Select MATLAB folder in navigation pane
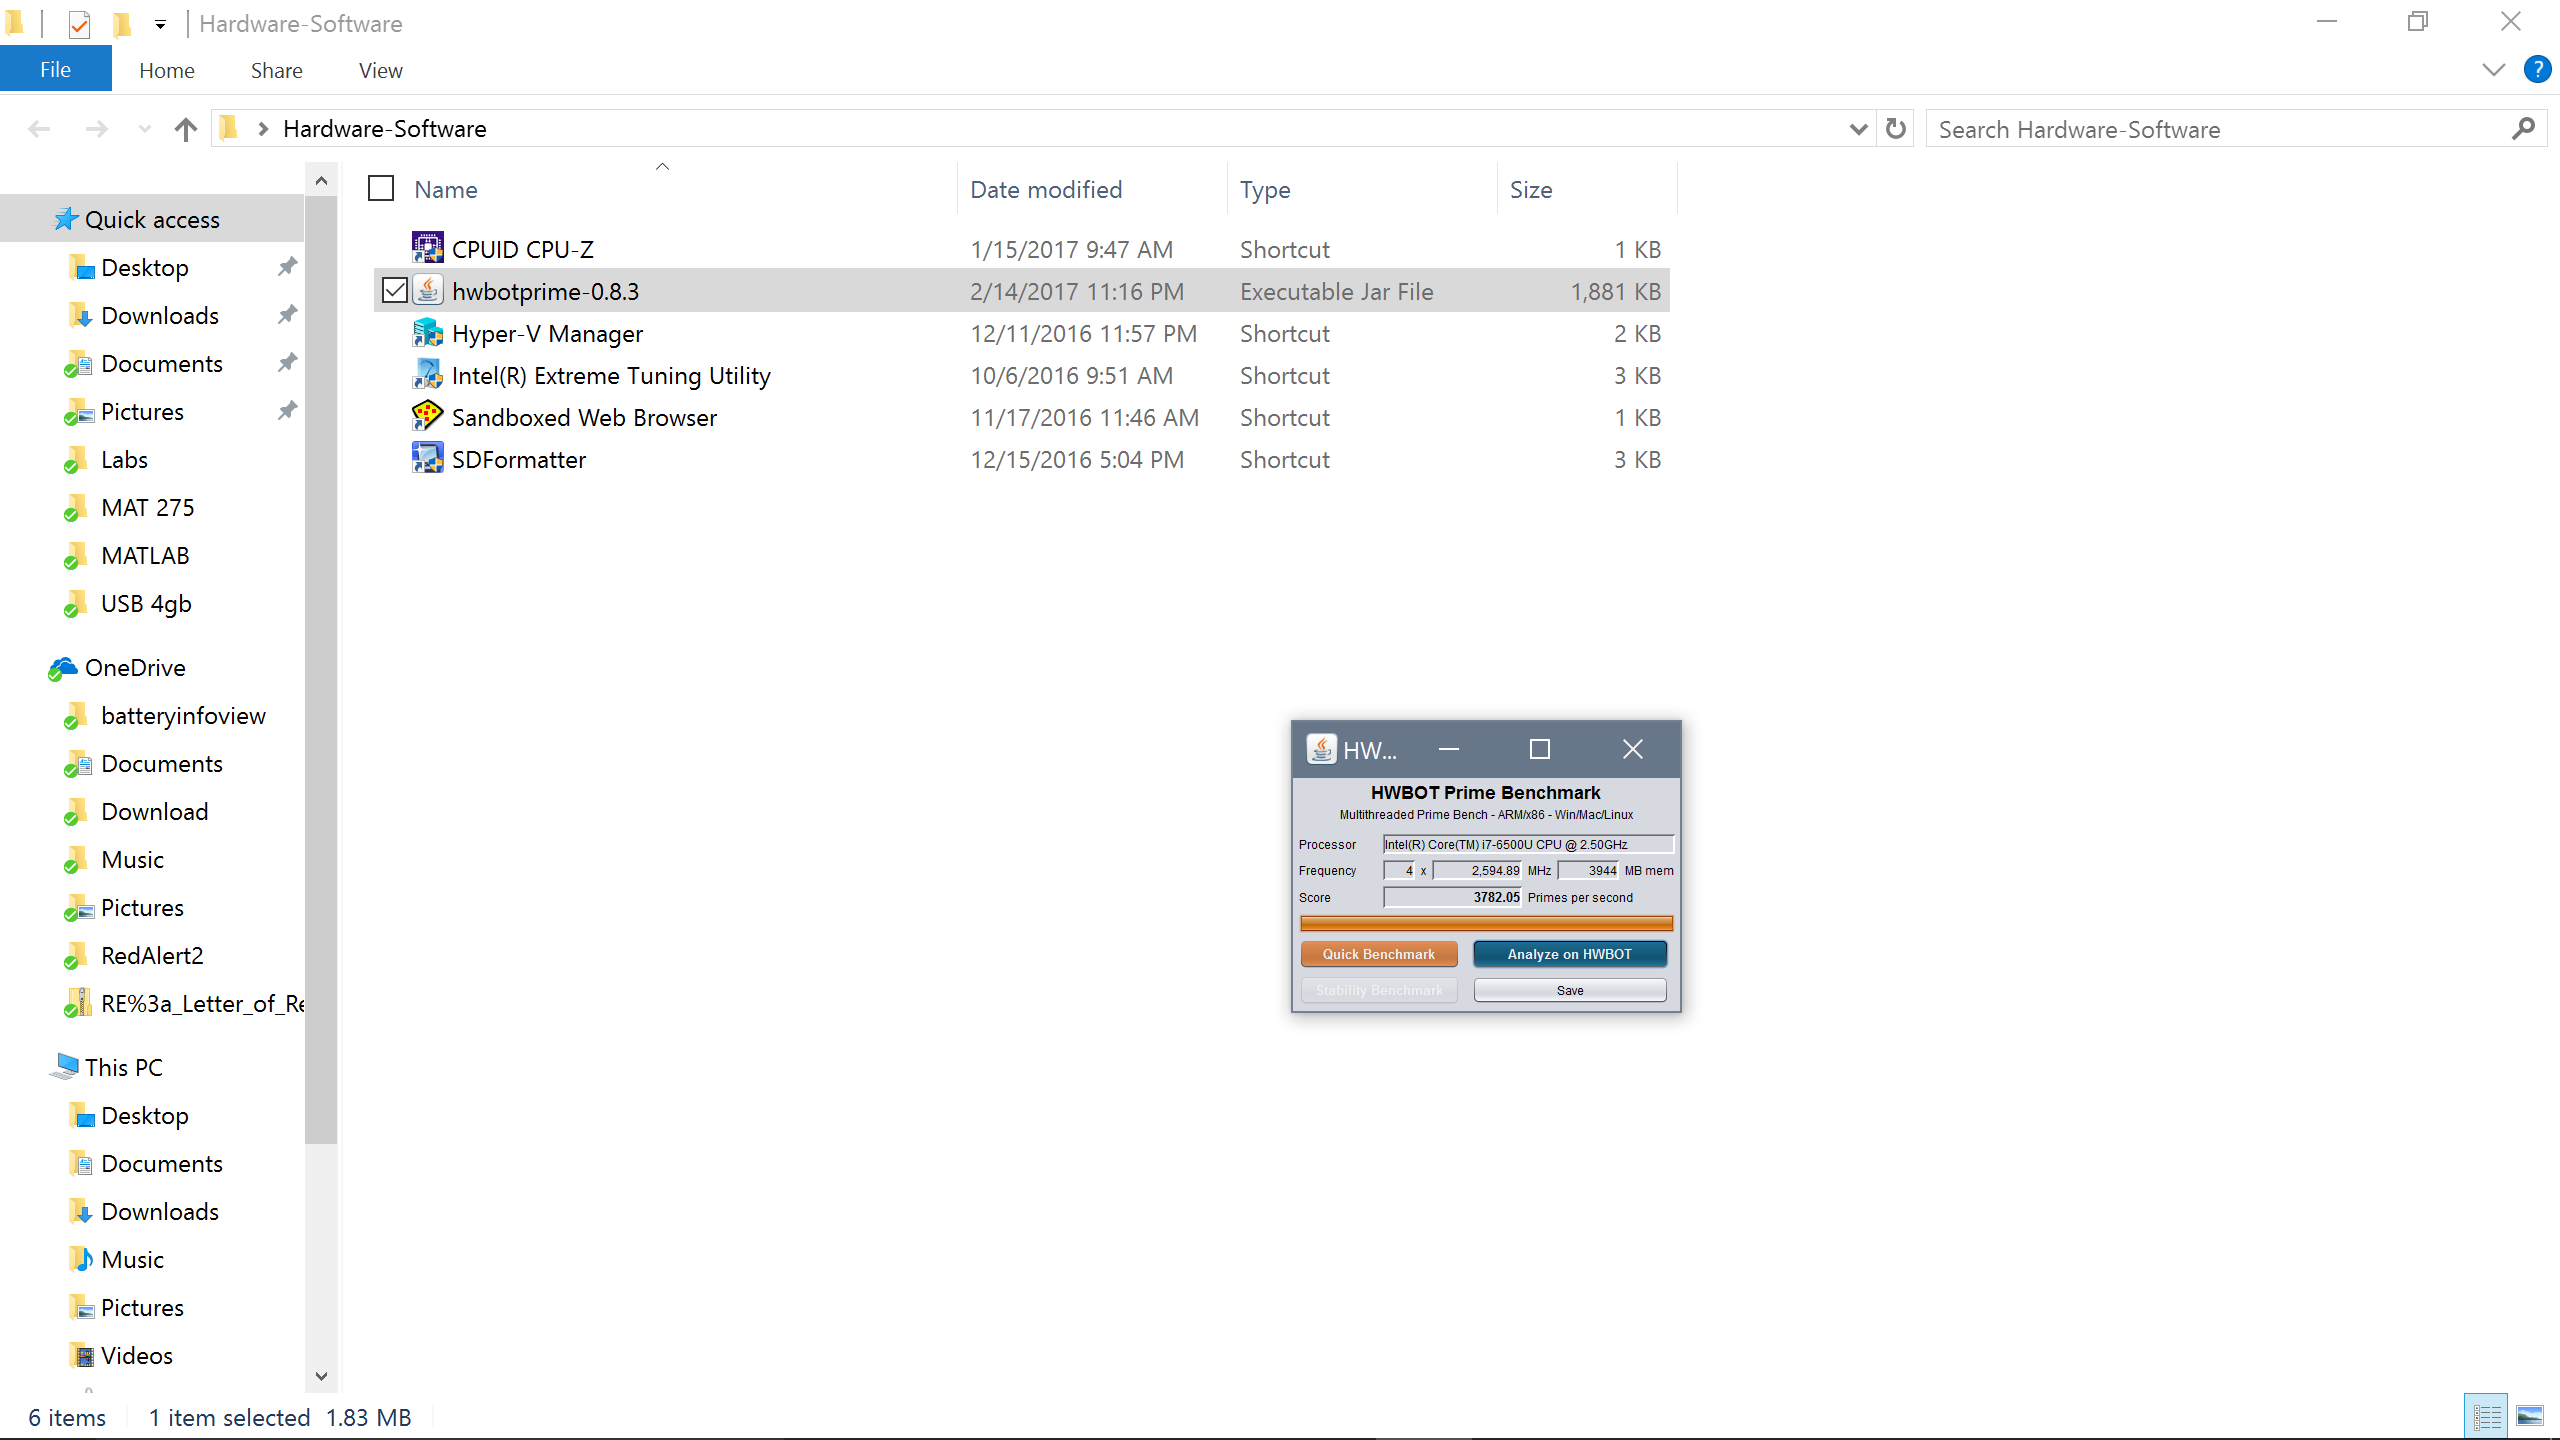Image resolution: width=2560 pixels, height=1440 pixels. coord(145,555)
